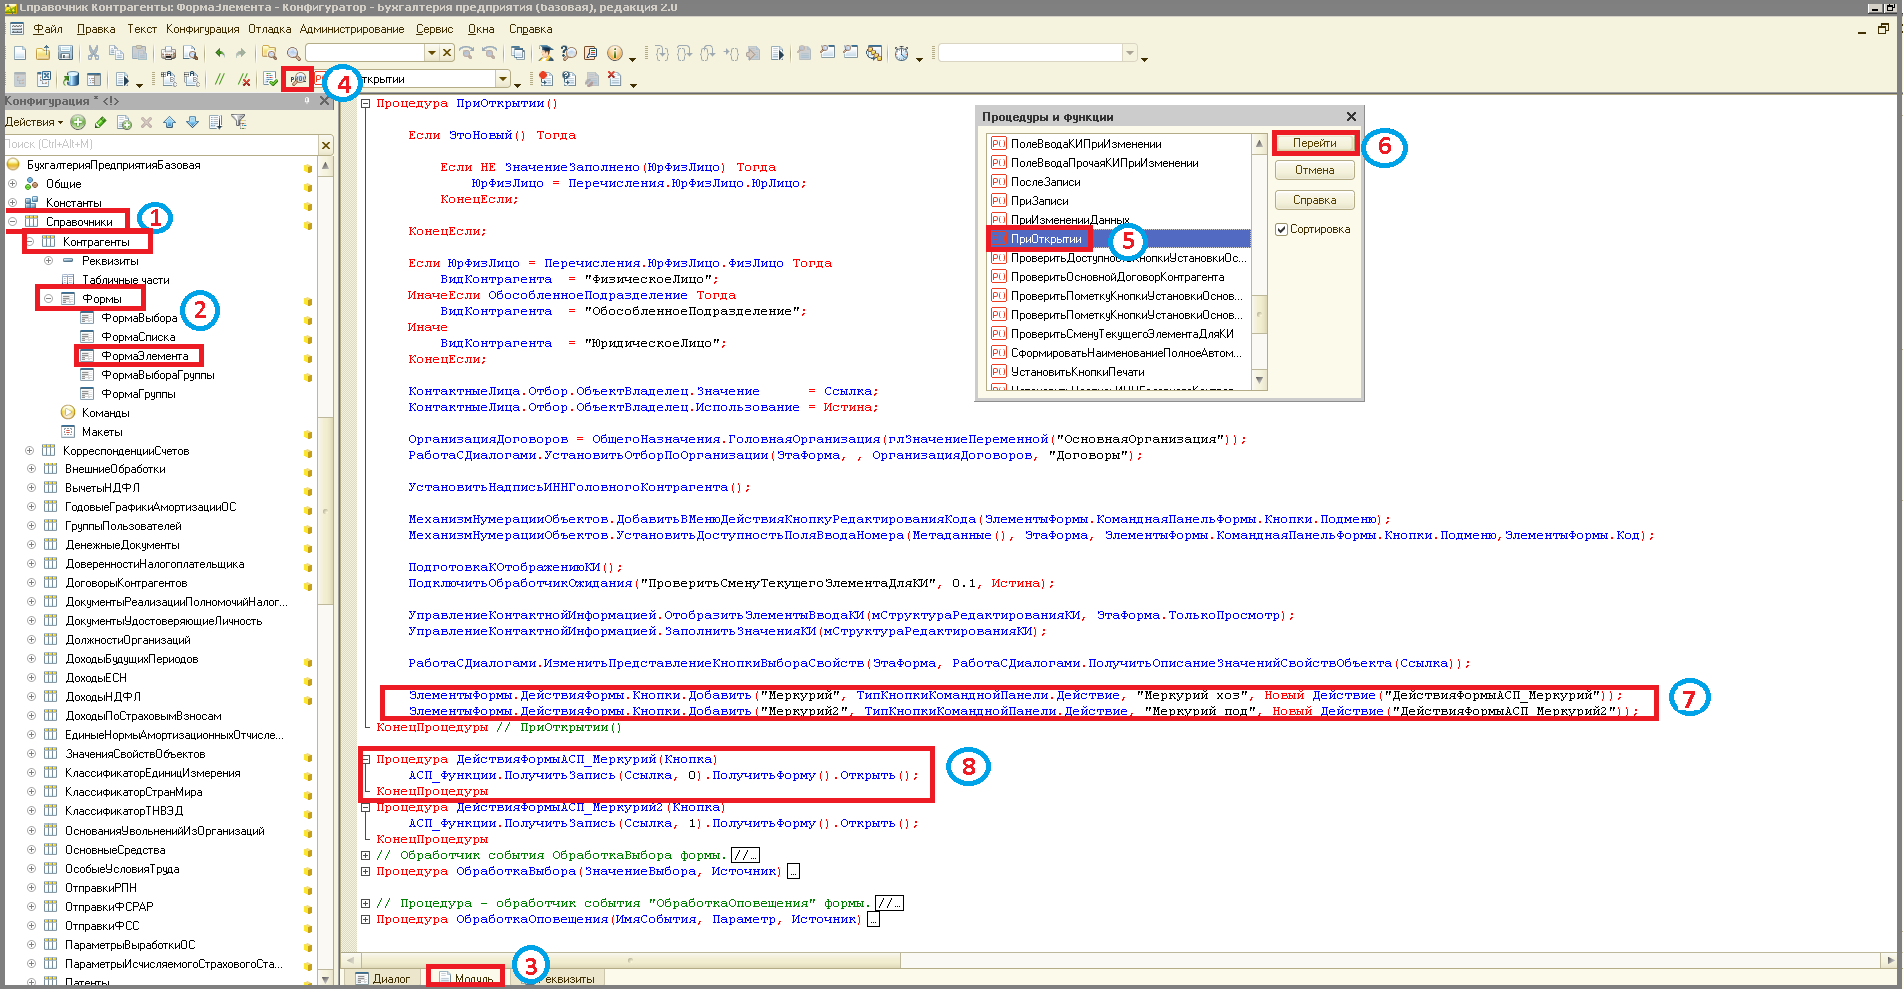Select ФормаСписка in the tree
This screenshot has width=1903, height=989.
tap(138, 337)
